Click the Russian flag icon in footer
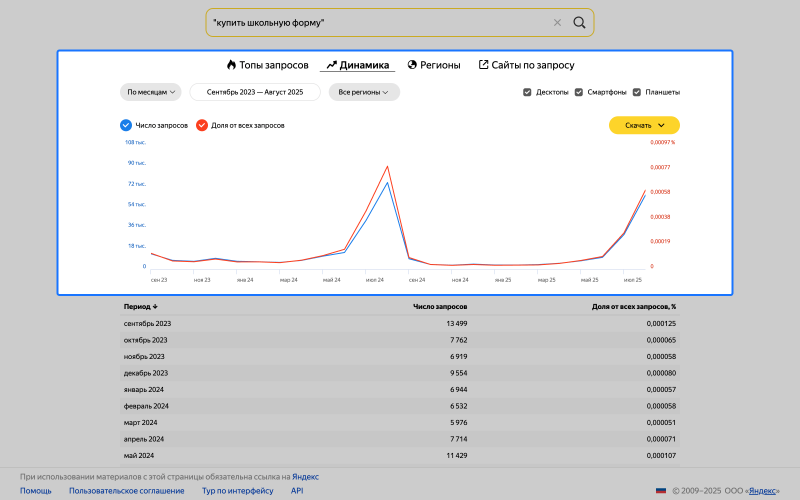Image resolution: width=800 pixels, height=500 pixels. [x=660, y=491]
